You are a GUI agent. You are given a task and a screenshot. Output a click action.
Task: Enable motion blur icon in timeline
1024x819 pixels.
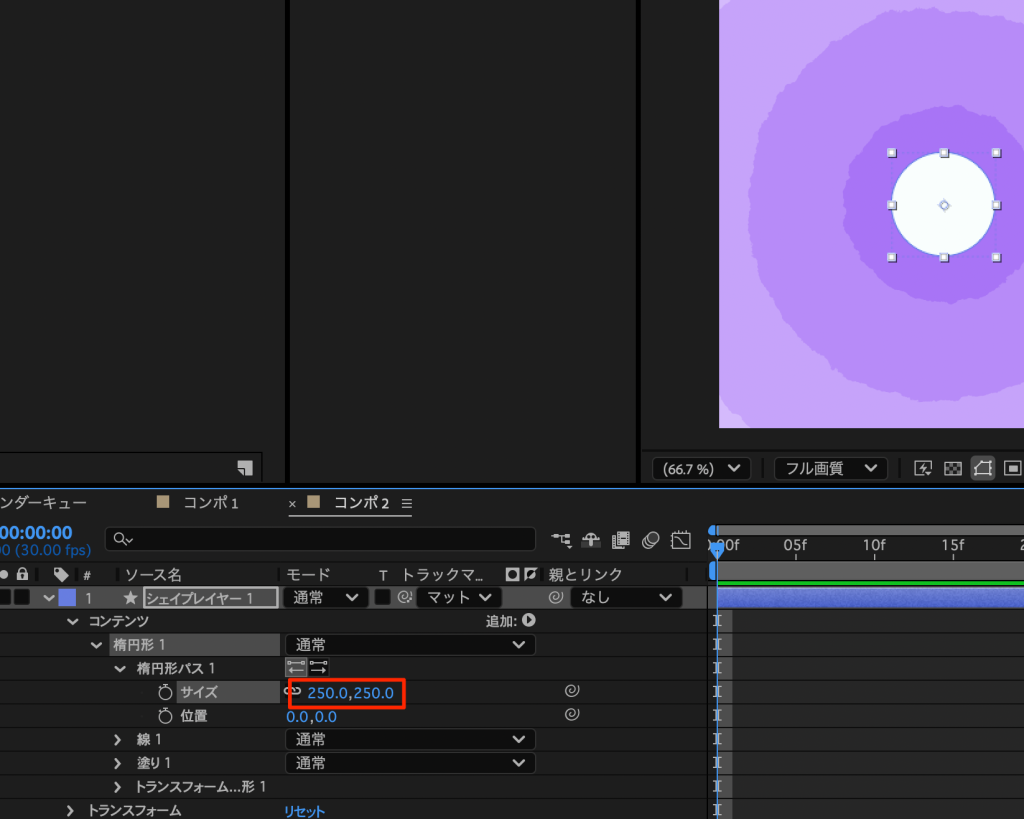coord(651,540)
